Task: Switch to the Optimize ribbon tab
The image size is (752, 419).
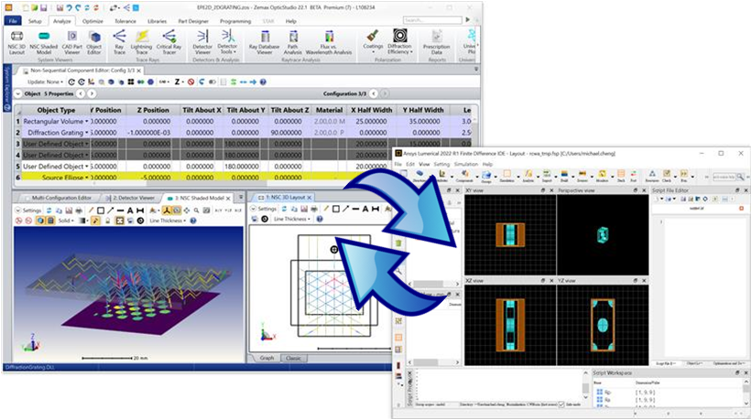Action: (x=93, y=21)
